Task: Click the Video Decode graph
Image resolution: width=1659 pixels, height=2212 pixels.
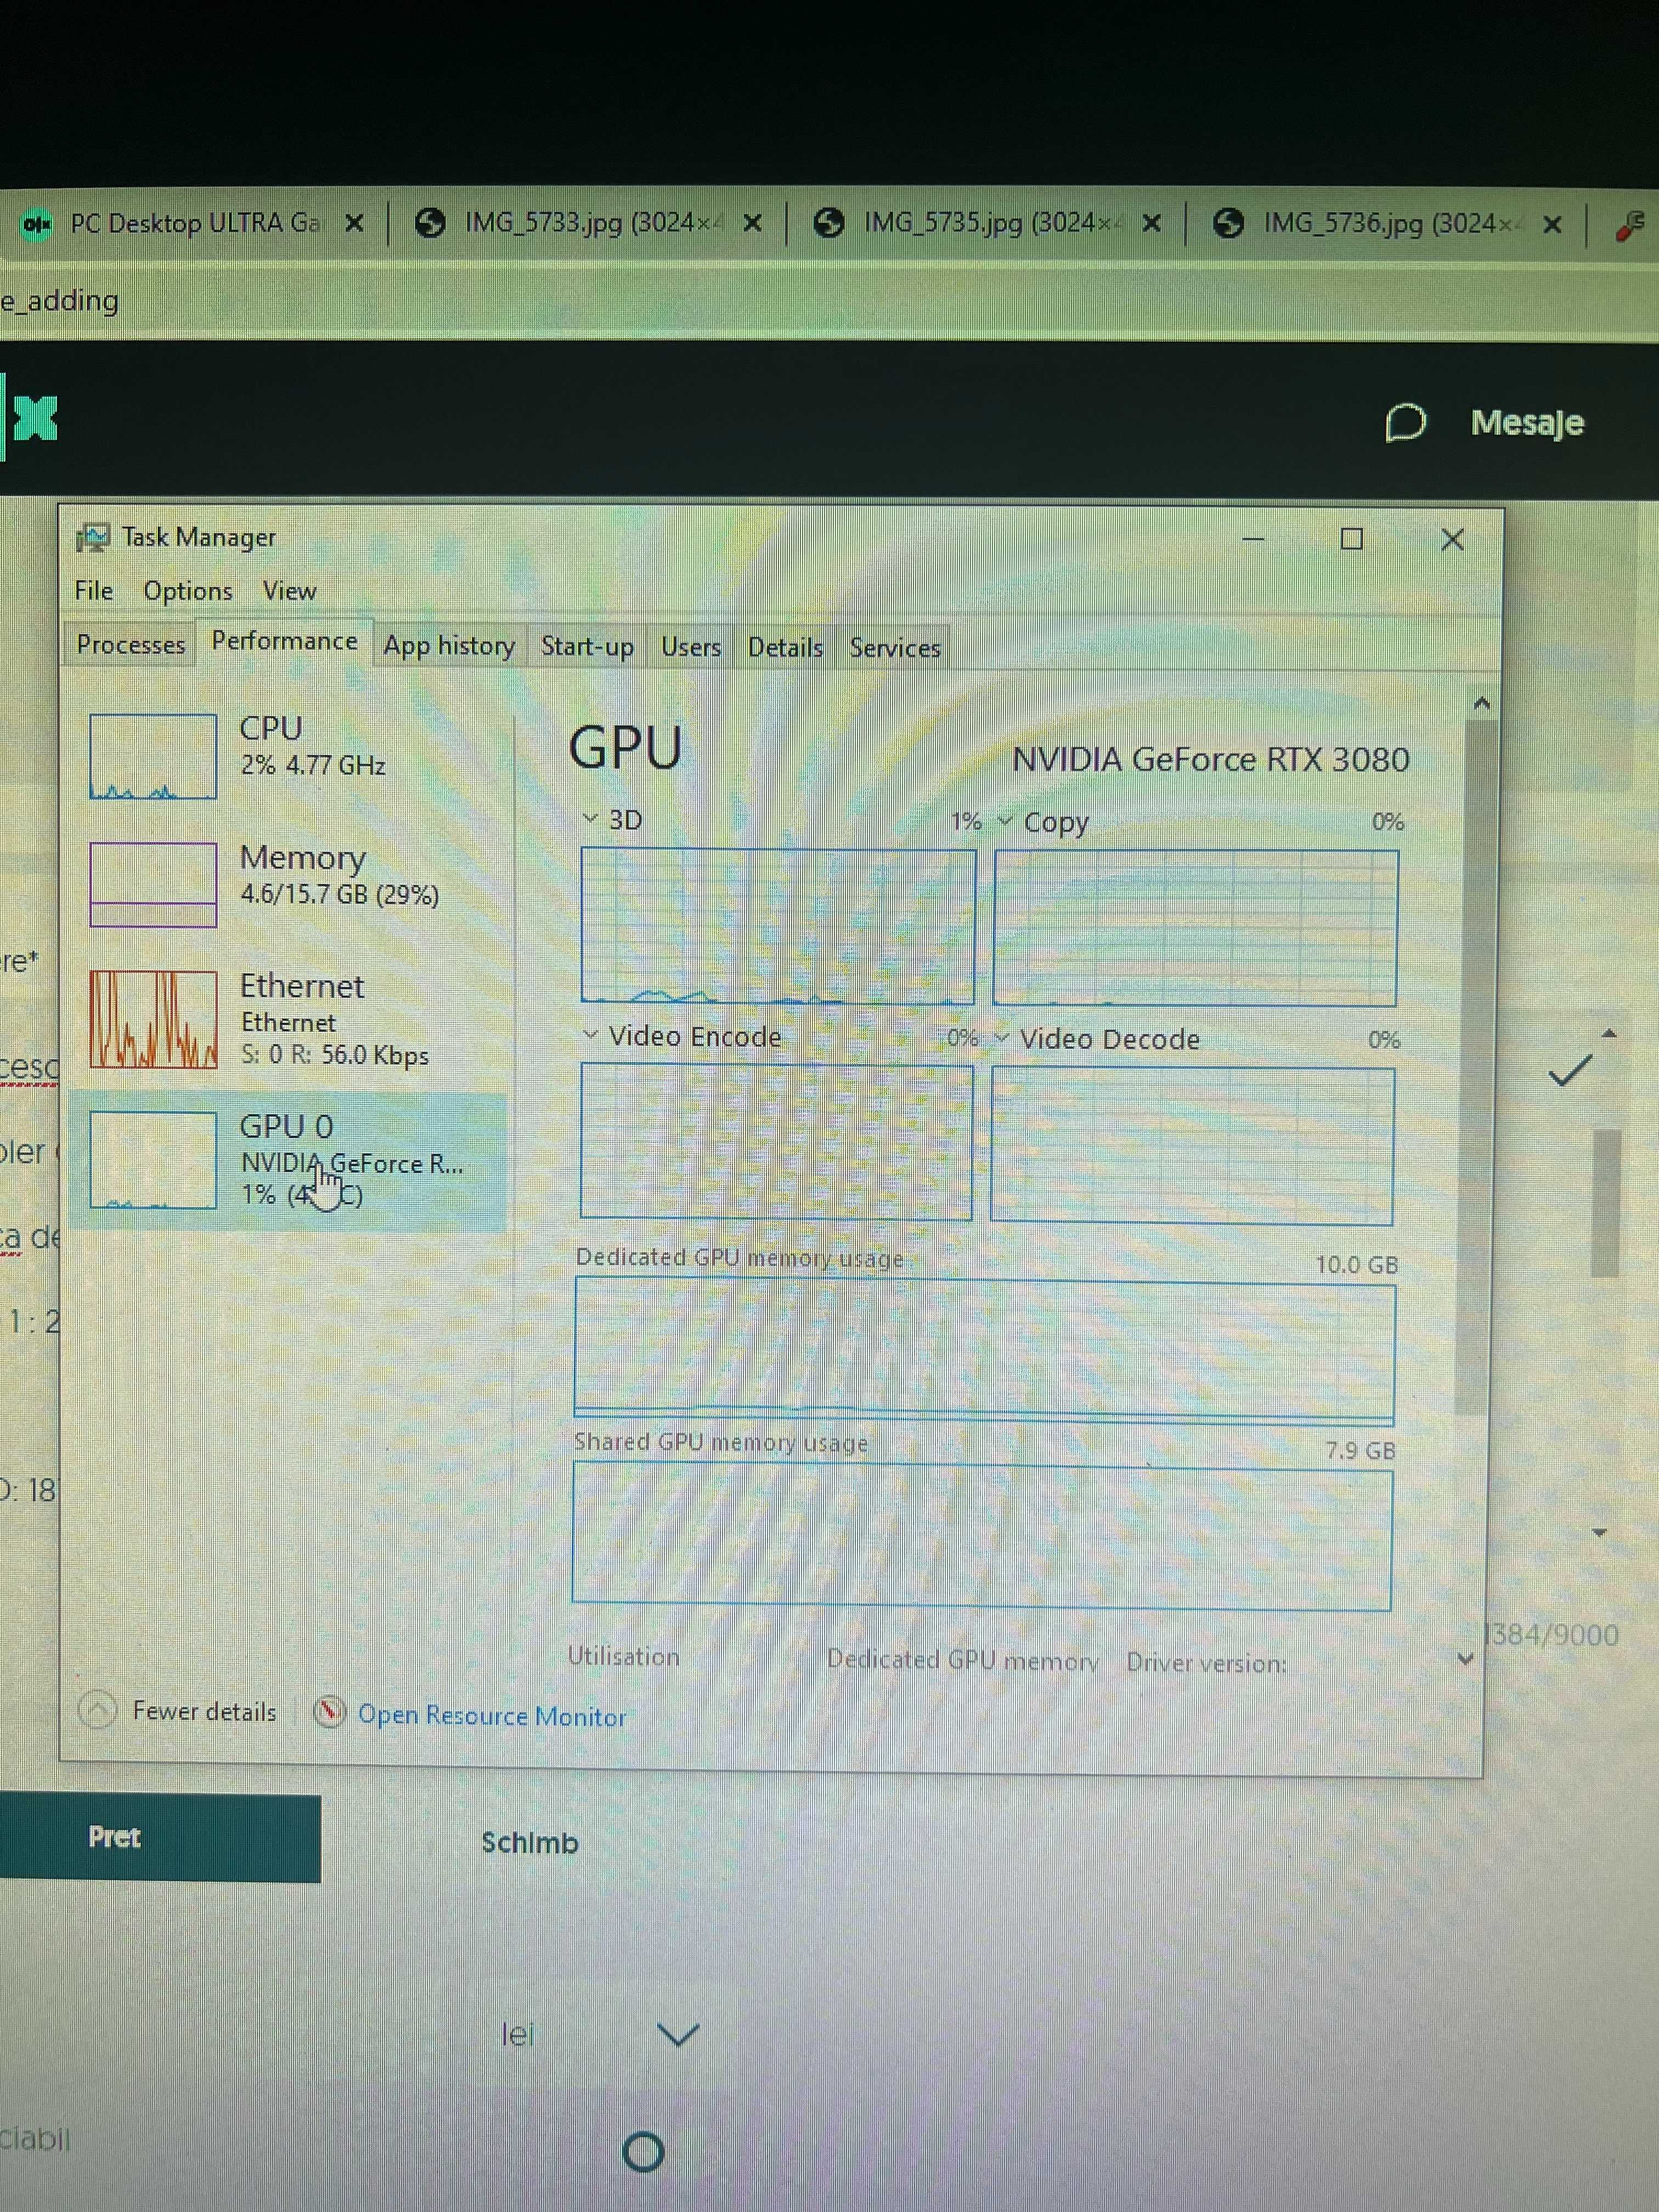Action: point(1192,1146)
